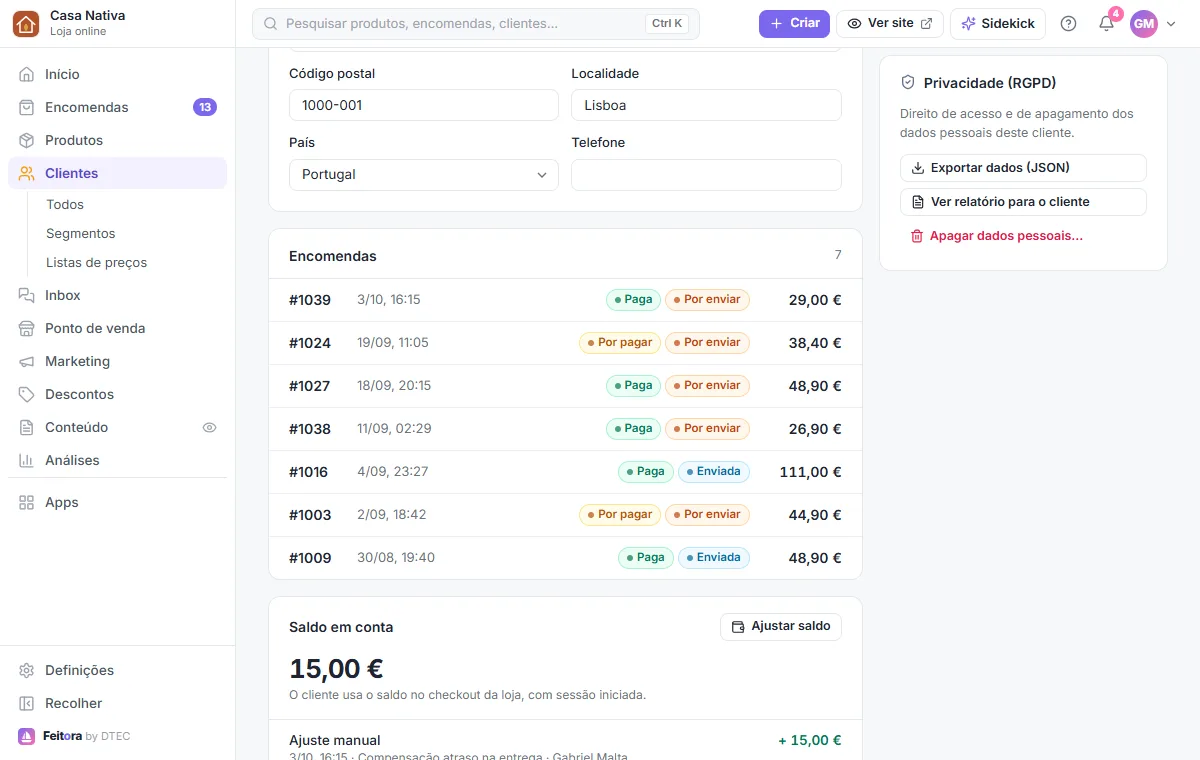1200x760 pixels.
Task: Open order #1016 row
Action: tap(565, 472)
